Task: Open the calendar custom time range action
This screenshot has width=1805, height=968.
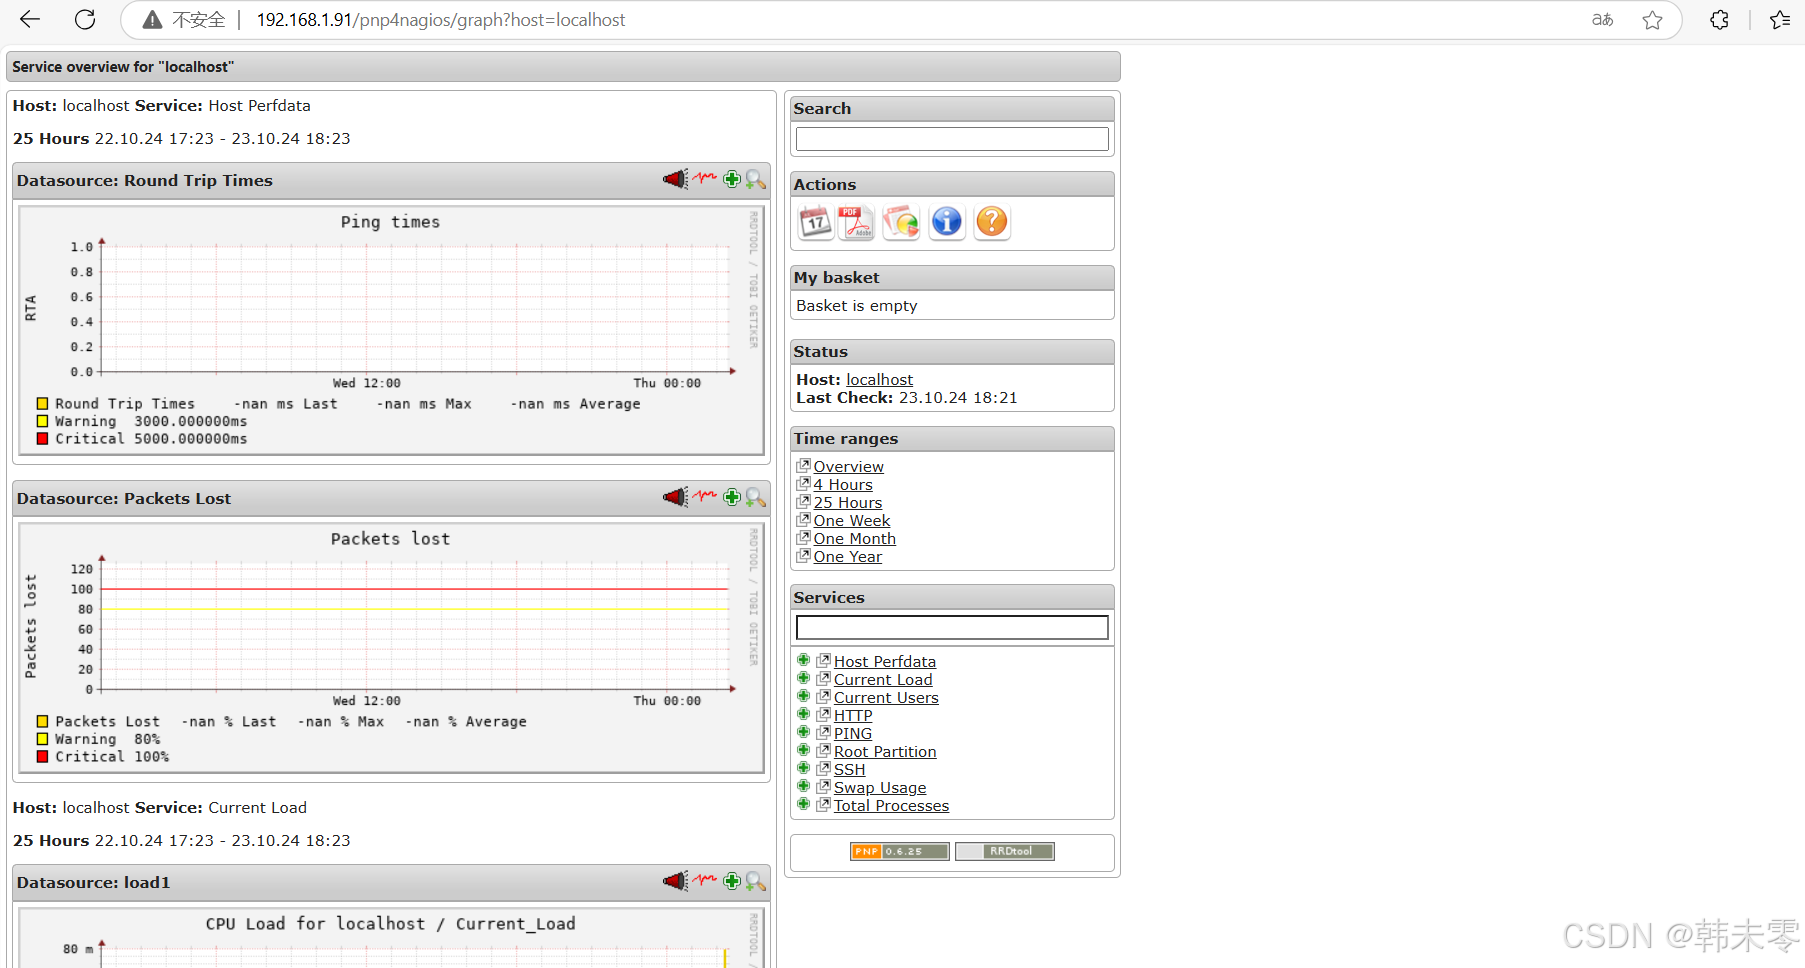Action: tap(815, 222)
